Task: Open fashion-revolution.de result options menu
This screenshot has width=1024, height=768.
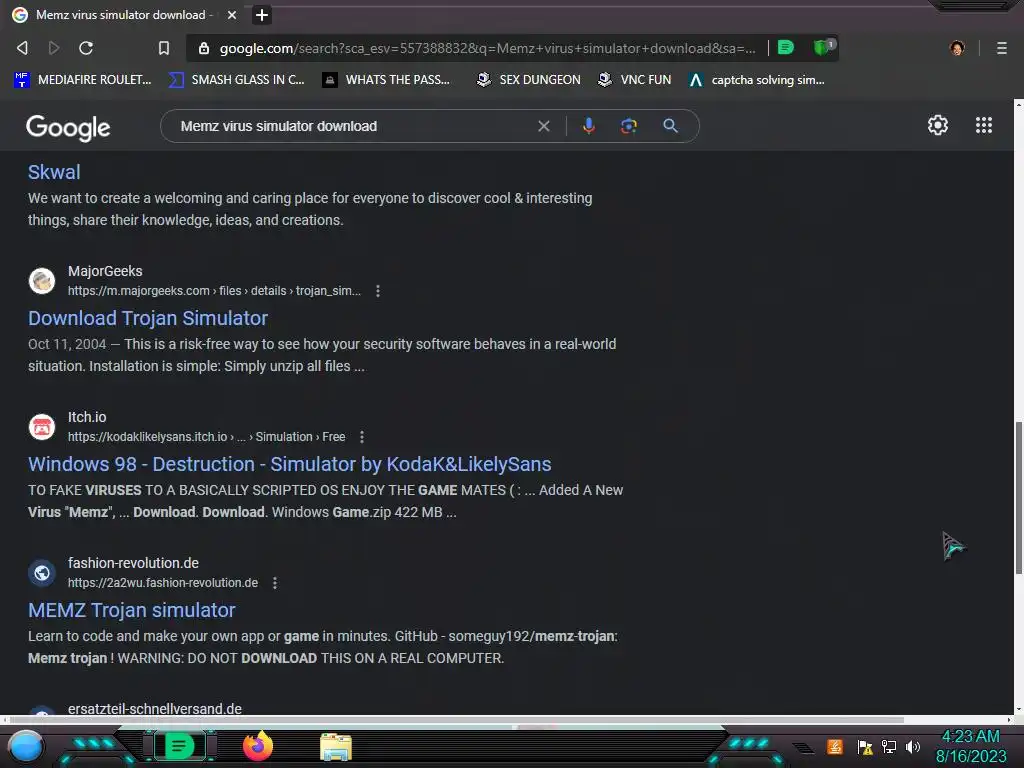Action: pos(275,583)
